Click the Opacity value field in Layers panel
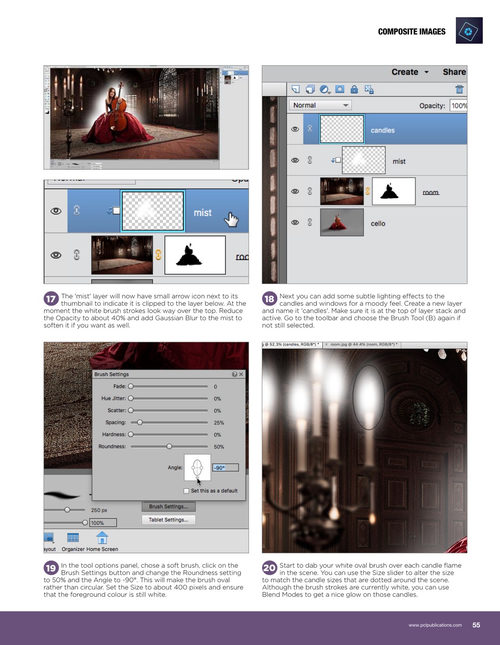 pos(458,106)
